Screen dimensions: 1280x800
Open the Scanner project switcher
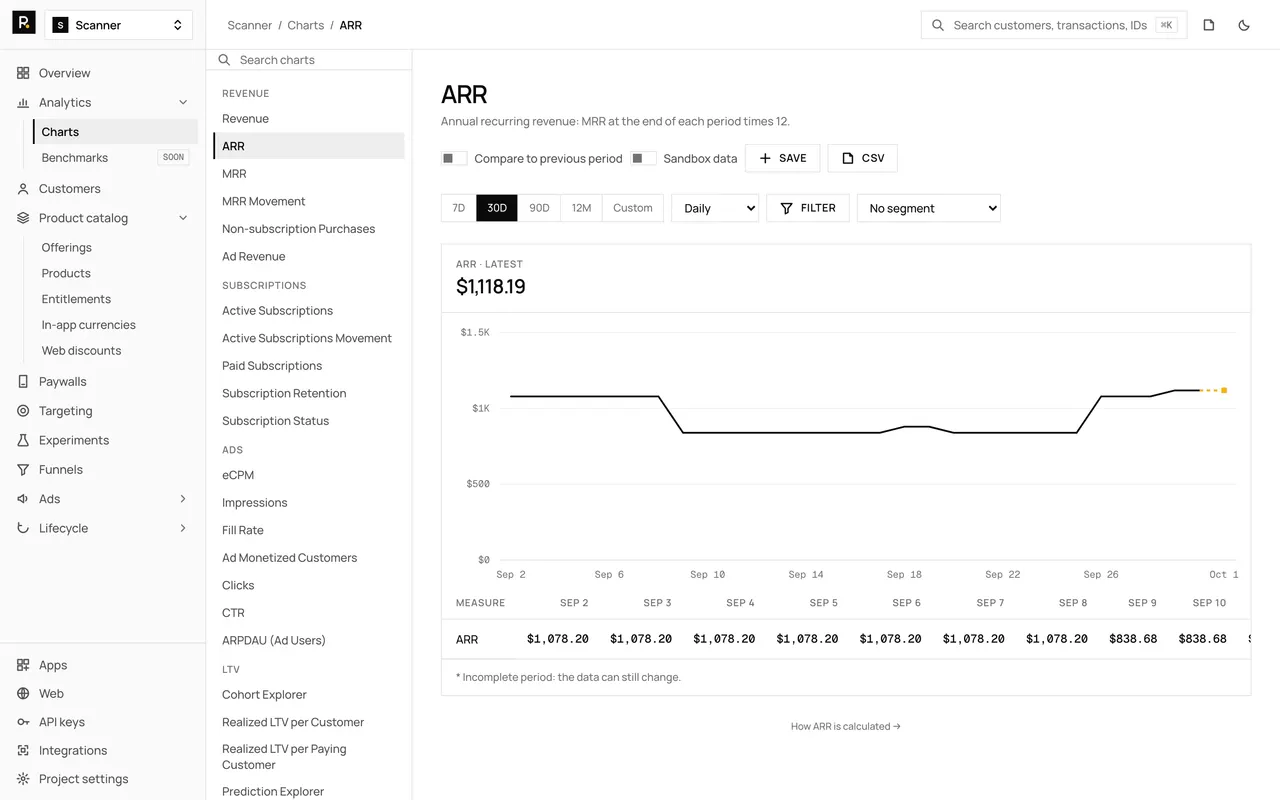tap(119, 25)
